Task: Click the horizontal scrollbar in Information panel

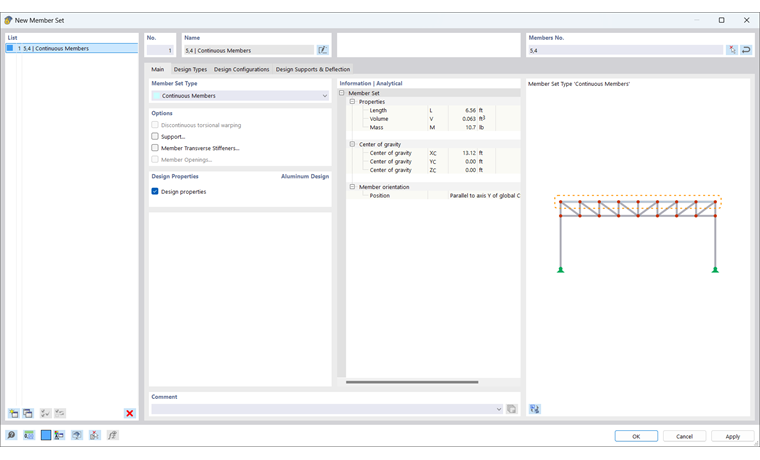Action: 412,382
